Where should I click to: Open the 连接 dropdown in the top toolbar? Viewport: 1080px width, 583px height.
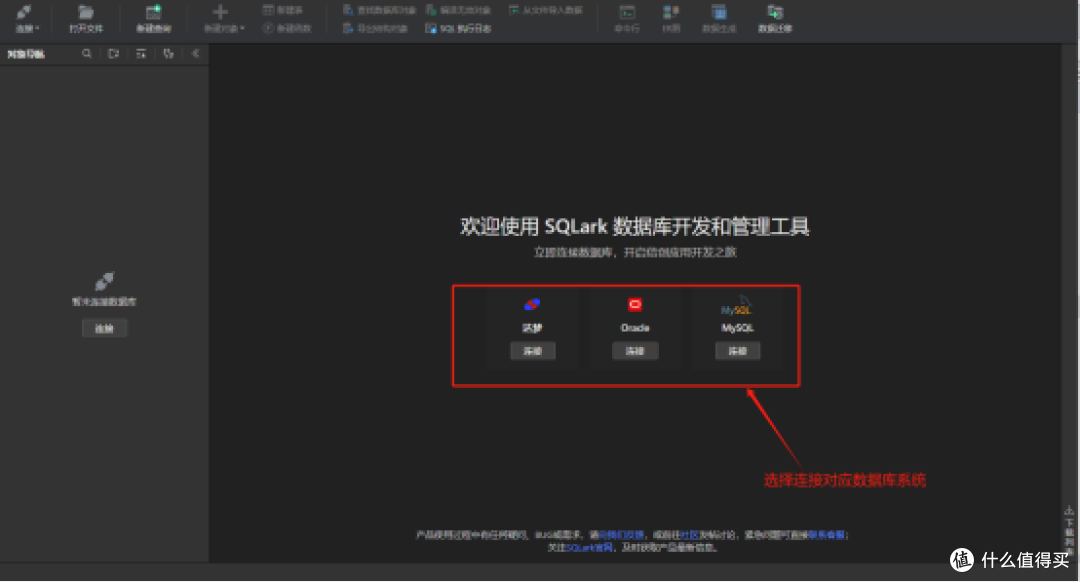click(27, 19)
